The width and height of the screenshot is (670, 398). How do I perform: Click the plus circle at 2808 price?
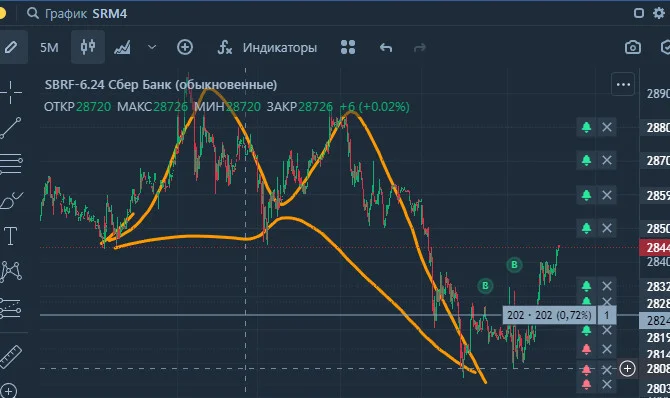[627, 369]
